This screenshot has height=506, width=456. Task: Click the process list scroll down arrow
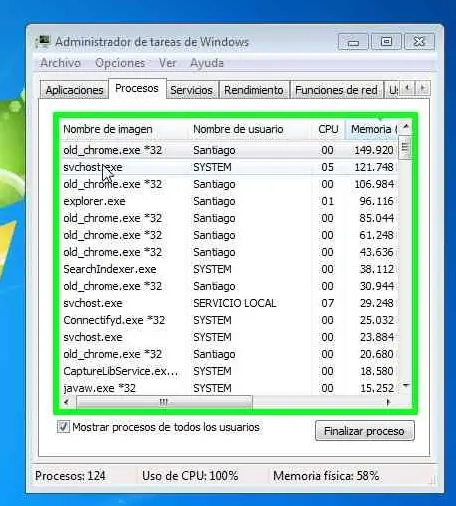click(x=406, y=386)
